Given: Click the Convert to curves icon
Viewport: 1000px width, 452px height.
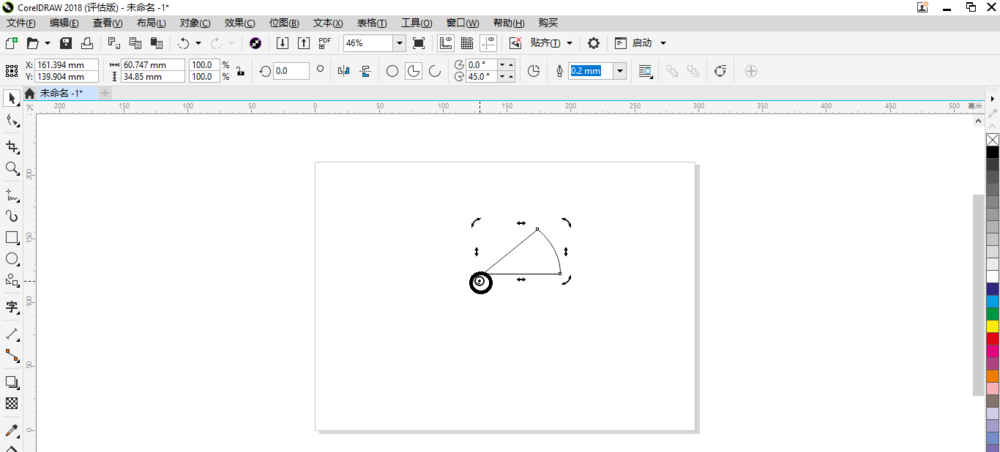Looking at the screenshot, I should [x=720, y=71].
